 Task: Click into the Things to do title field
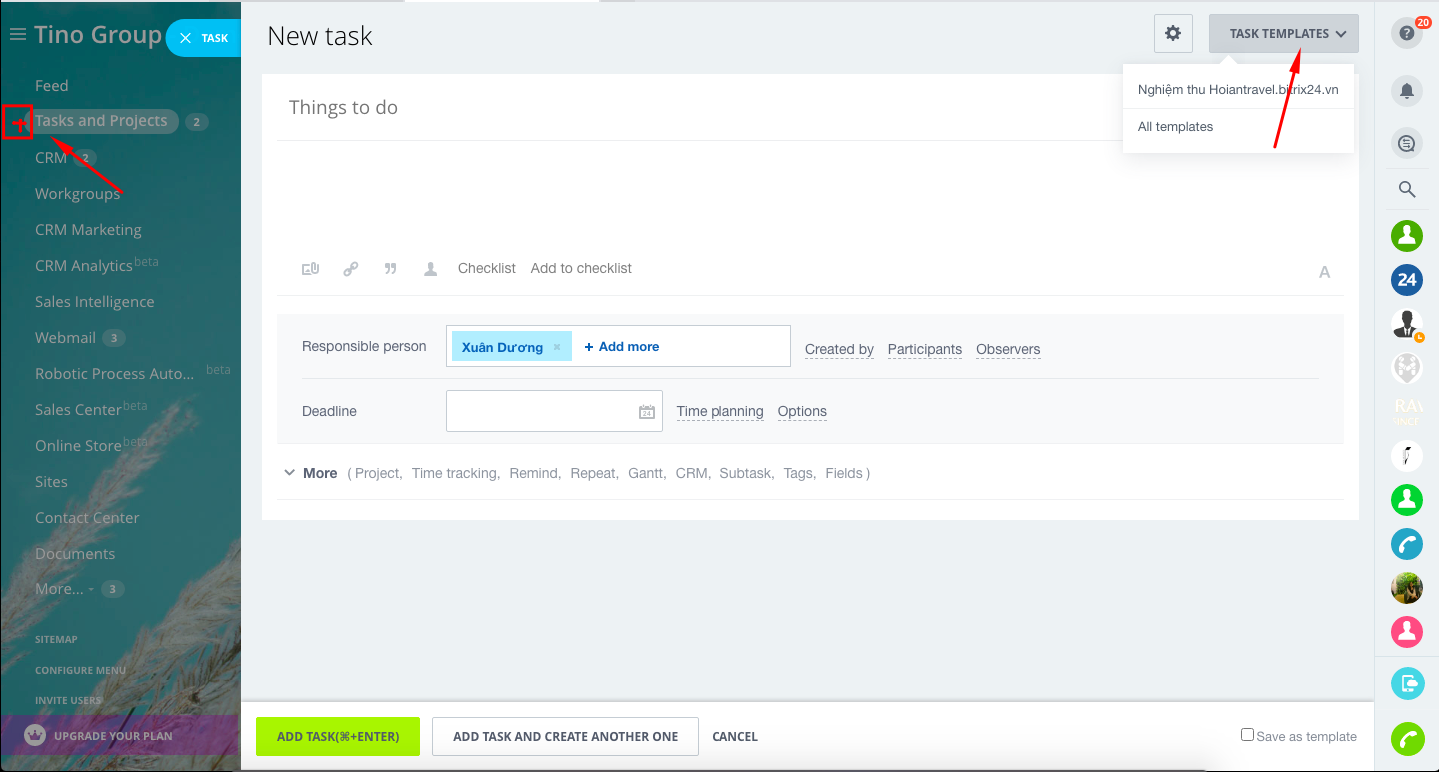tap(810, 107)
